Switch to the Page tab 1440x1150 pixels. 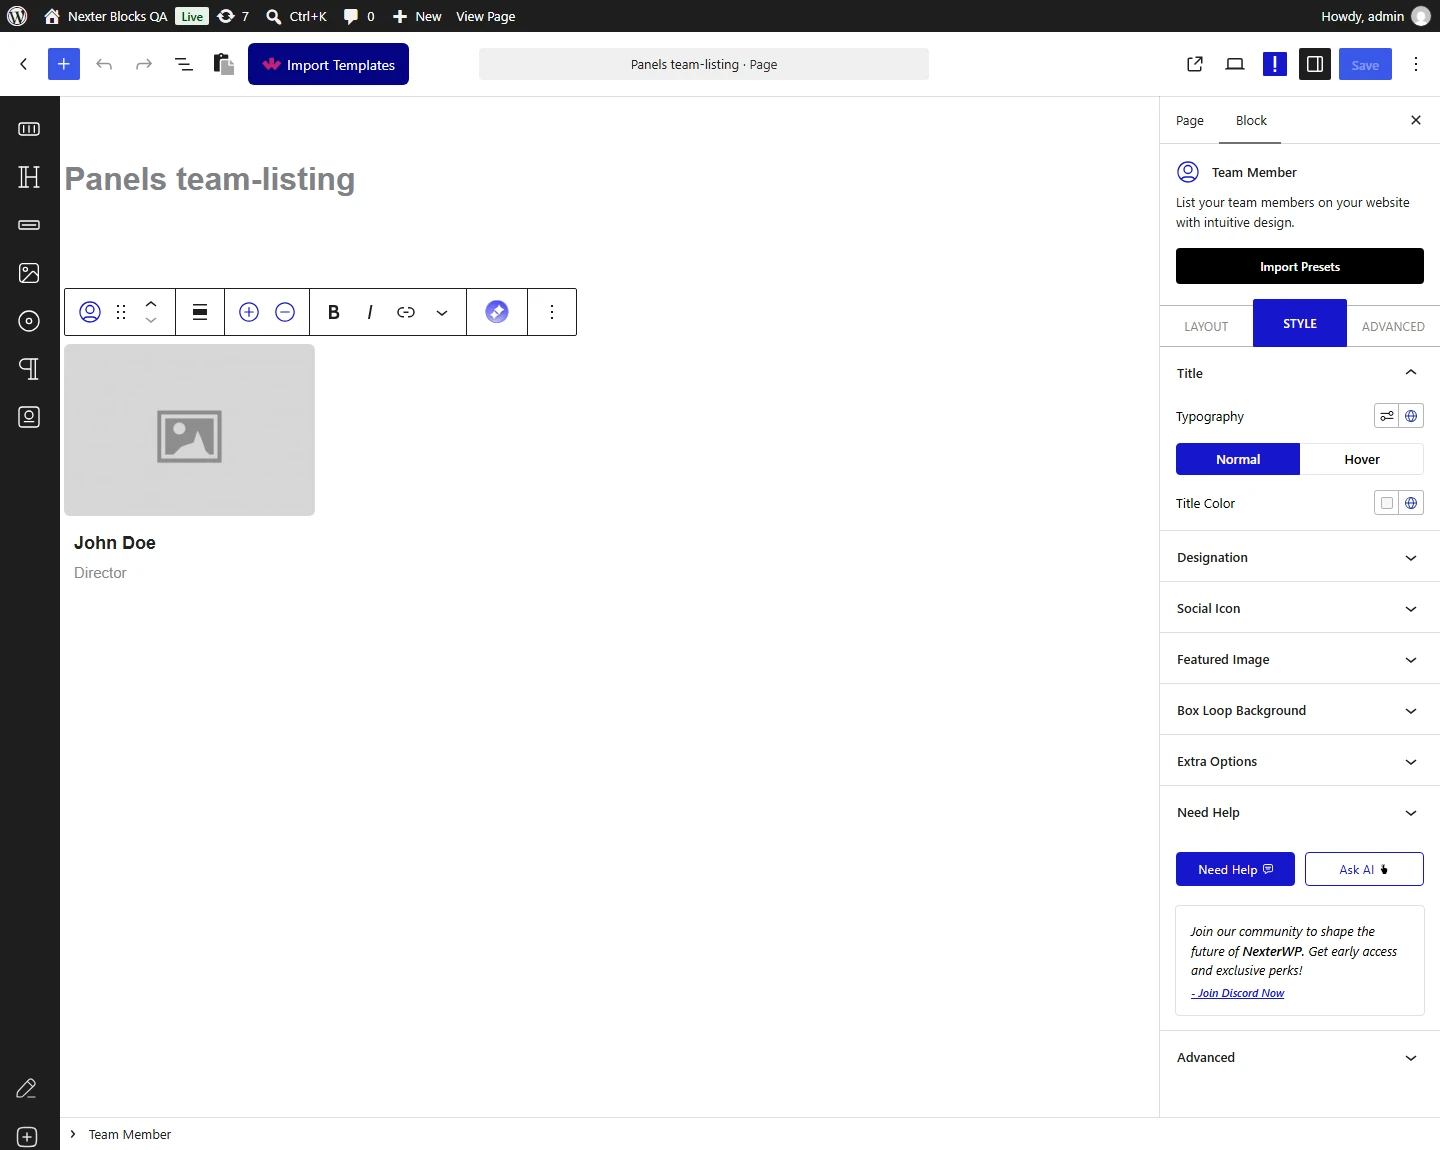click(x=1190, y=120)
